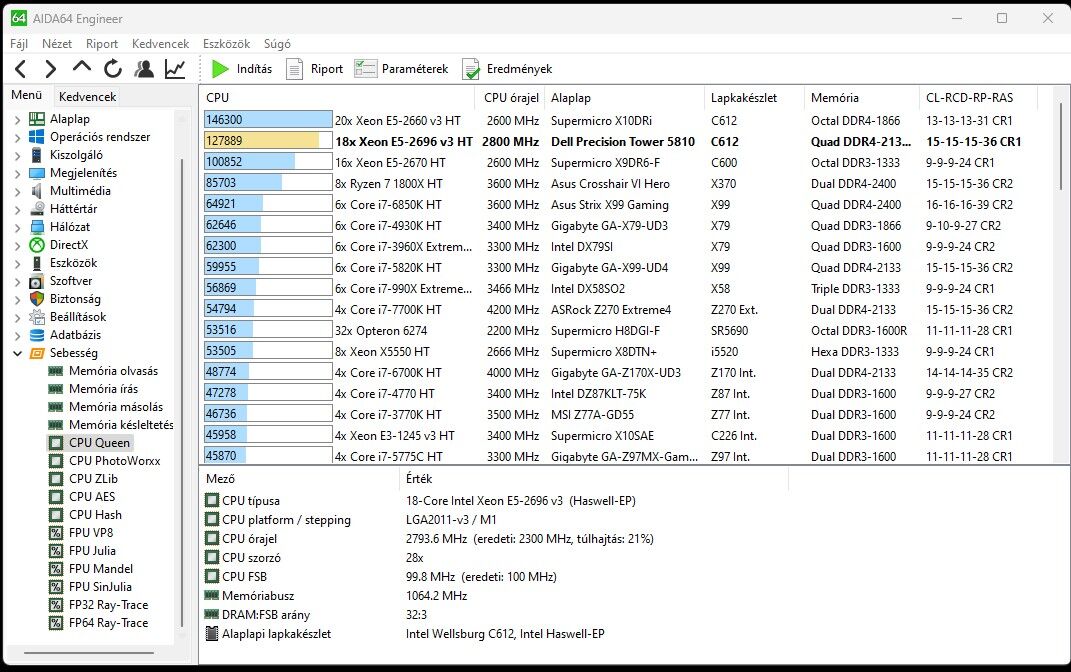Select the Multimédia speaker icon
Screen dimensions: 1071x672
[x=37, y=191]
